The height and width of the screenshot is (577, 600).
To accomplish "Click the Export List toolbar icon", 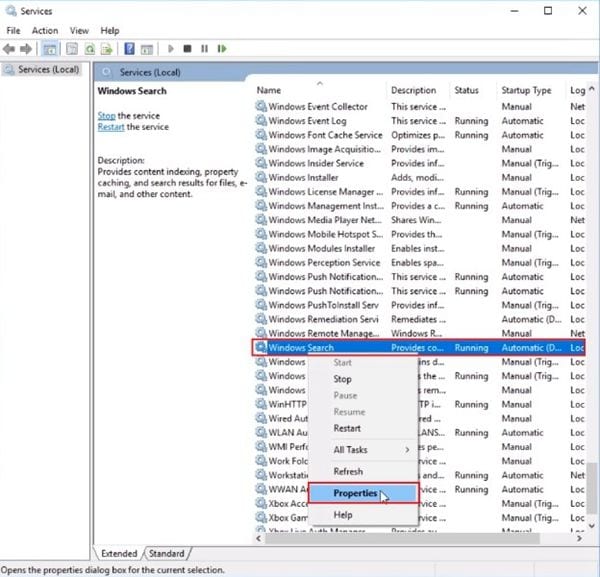I will pos(107,49).
